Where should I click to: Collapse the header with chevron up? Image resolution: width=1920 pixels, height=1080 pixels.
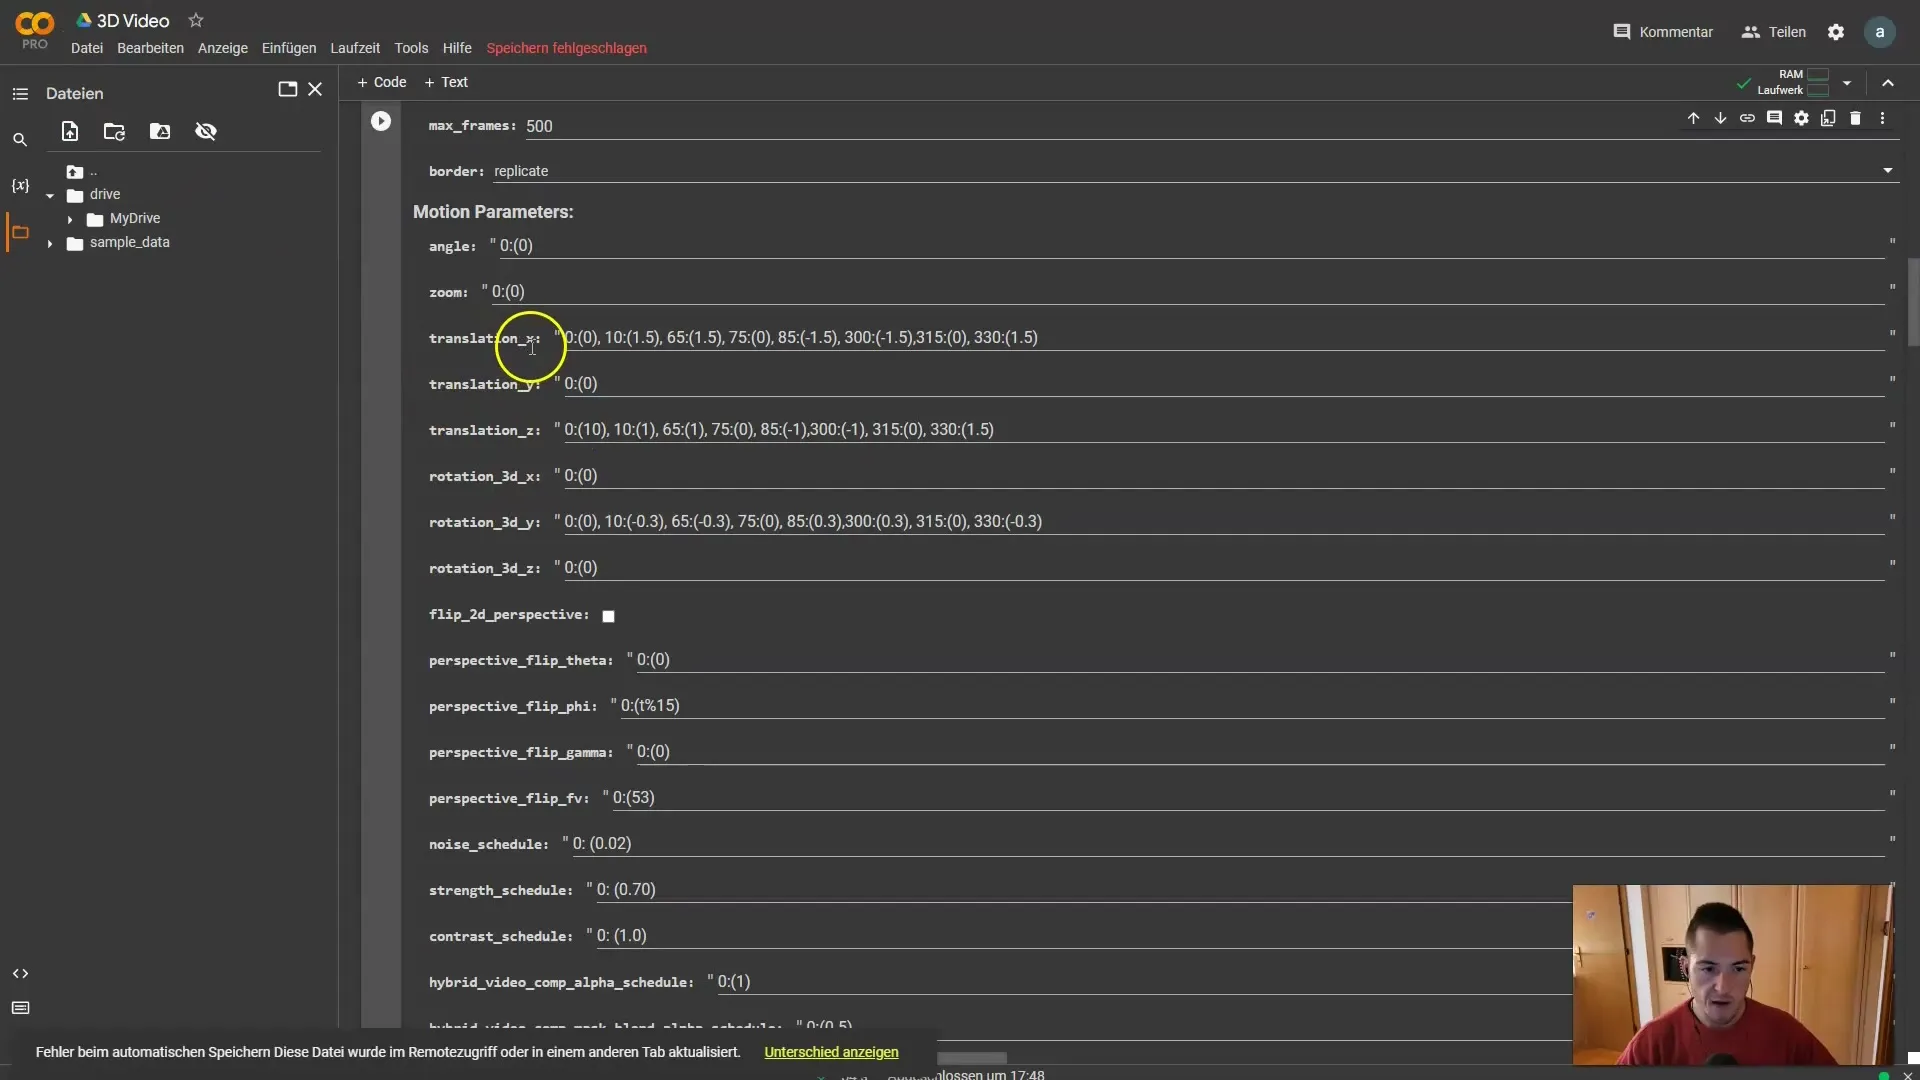pos(1888,83)
